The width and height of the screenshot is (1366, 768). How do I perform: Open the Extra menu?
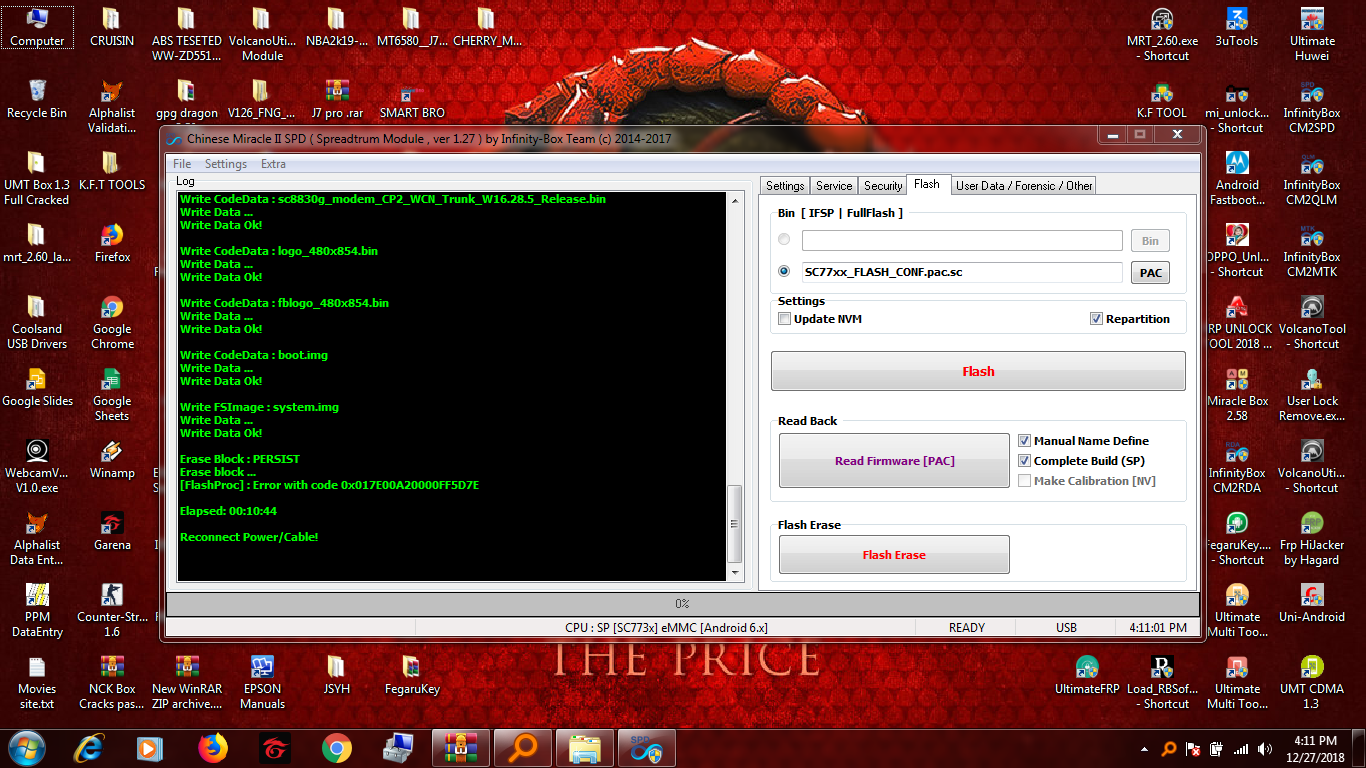273,164
